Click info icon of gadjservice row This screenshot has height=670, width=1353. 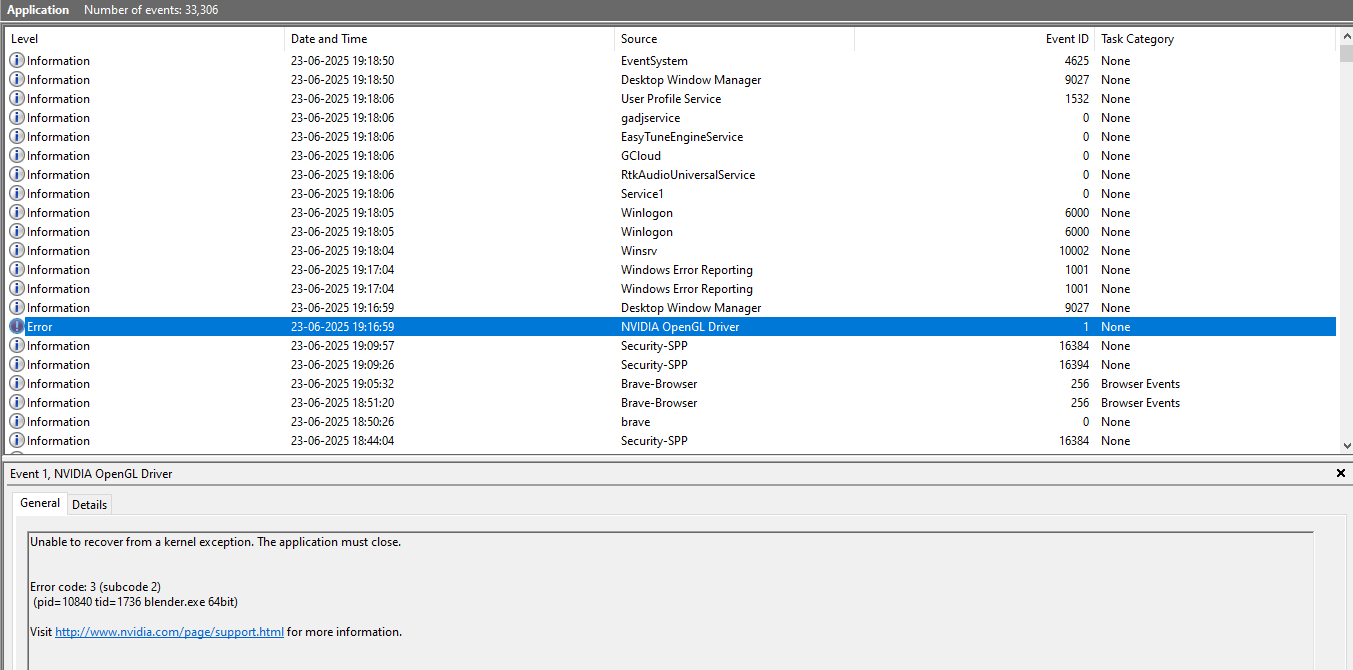[17, 118]
